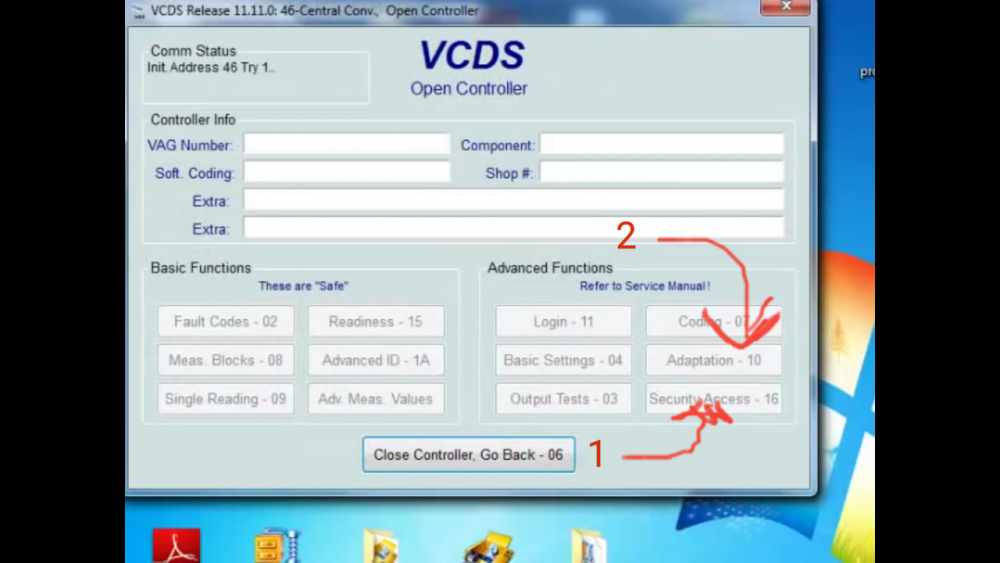
Task: Focus the Soft. Coding field
Action: click(x=347, y=172)
